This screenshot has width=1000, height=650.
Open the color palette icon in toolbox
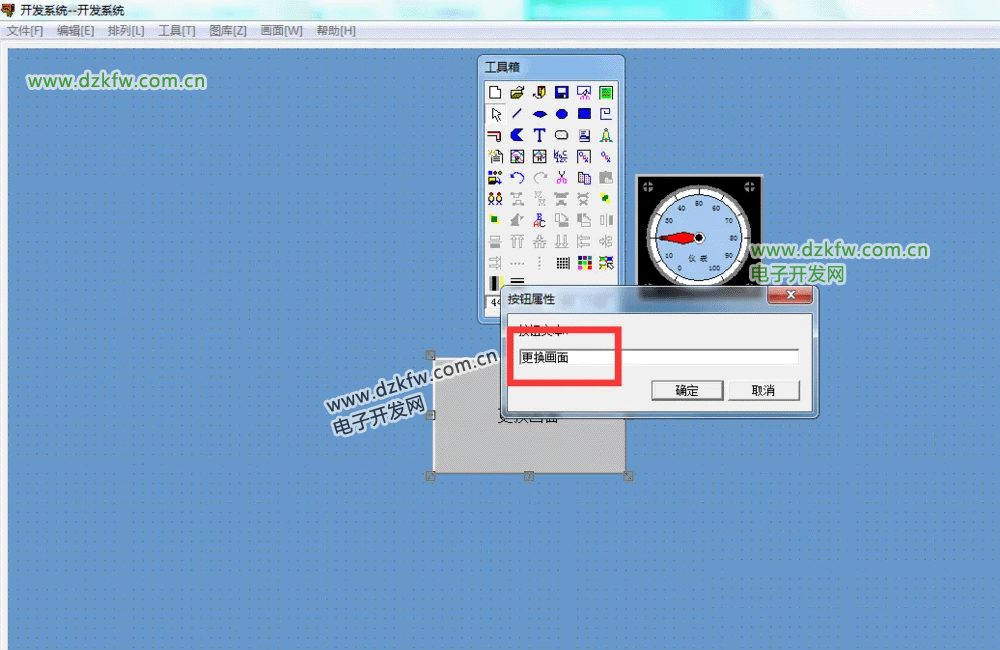click(584, 263)
